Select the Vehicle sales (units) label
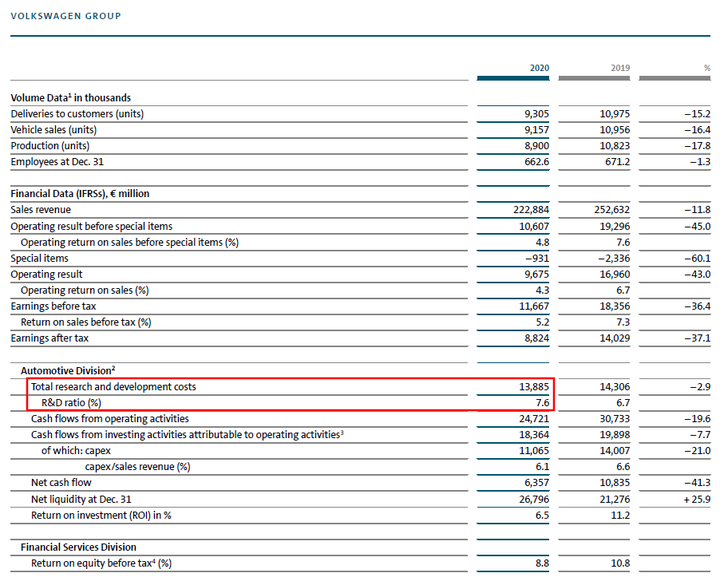Screen dimensions: 720x585 (x=54, y=130)
